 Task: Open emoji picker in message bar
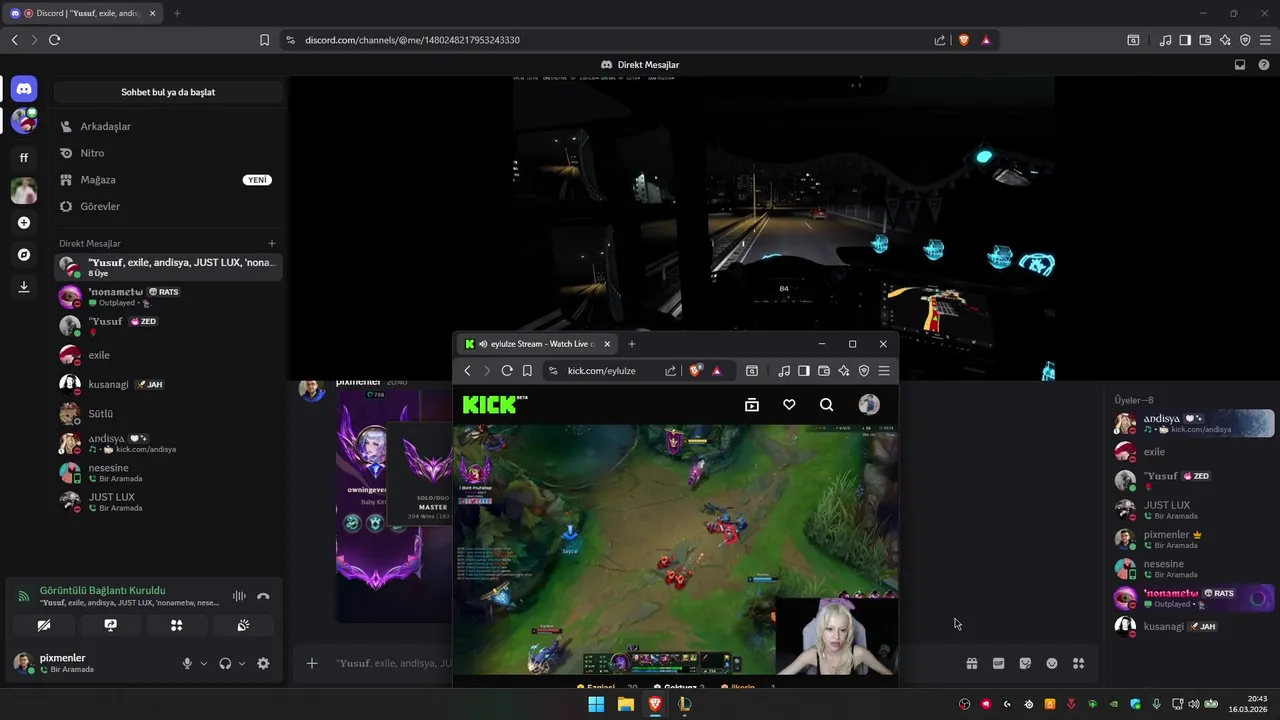coord(1052,663)
